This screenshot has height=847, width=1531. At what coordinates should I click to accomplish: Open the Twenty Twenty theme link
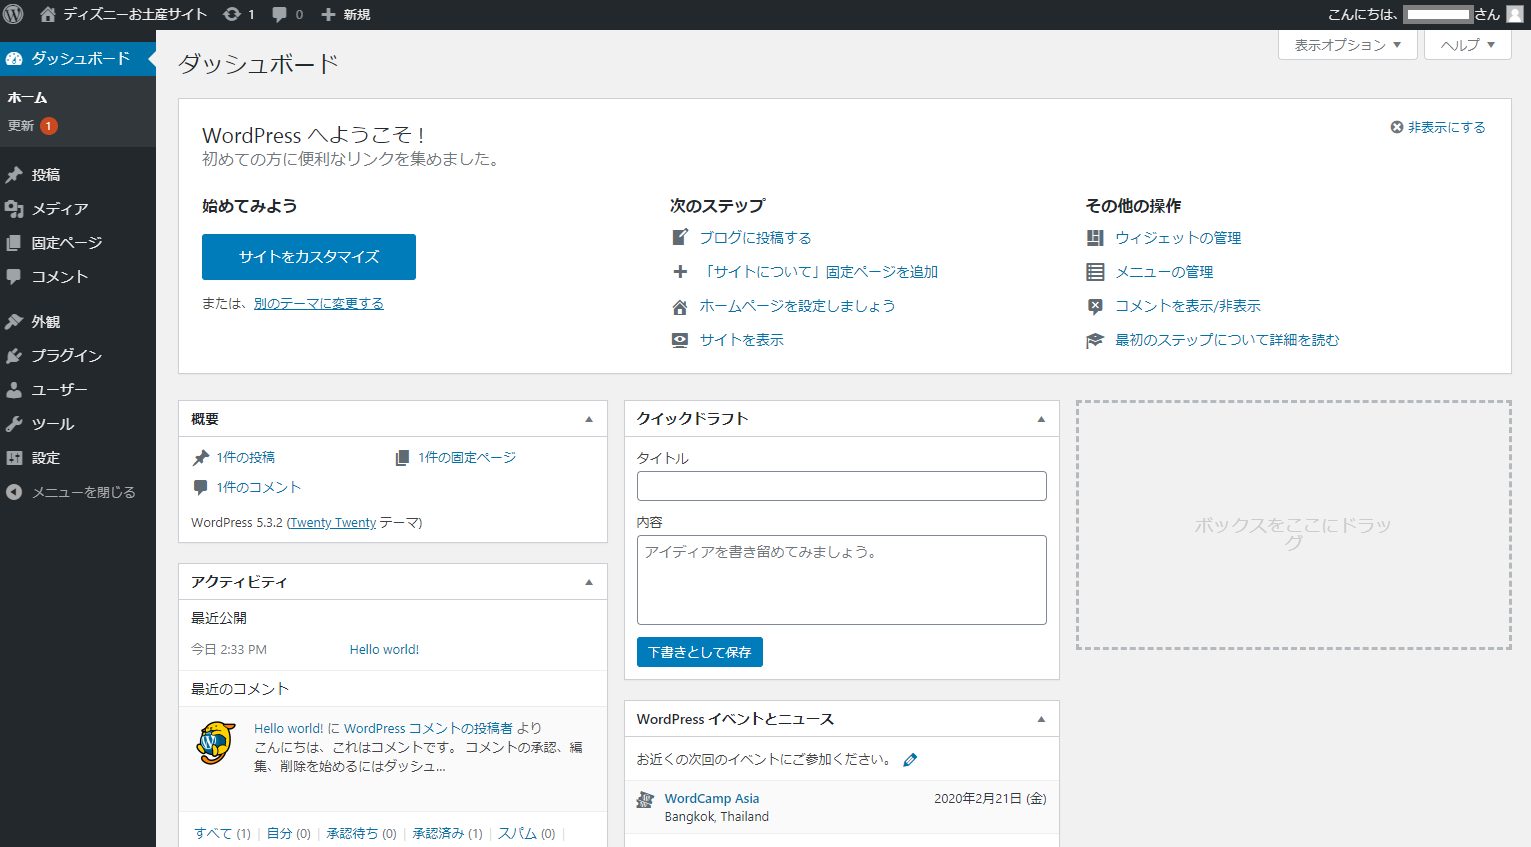[x=333, y=523]
